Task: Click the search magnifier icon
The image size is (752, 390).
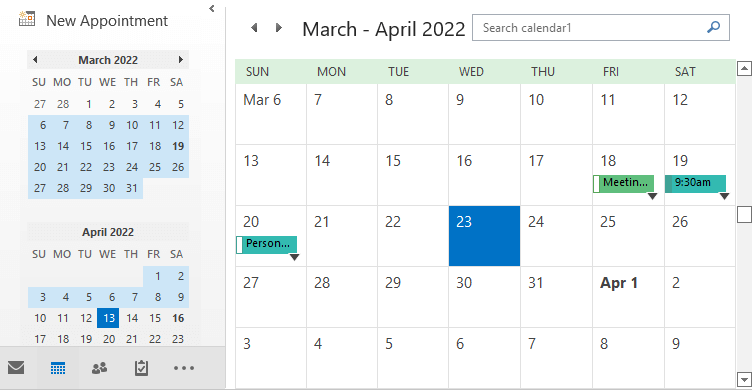Action: click(714, 27)
